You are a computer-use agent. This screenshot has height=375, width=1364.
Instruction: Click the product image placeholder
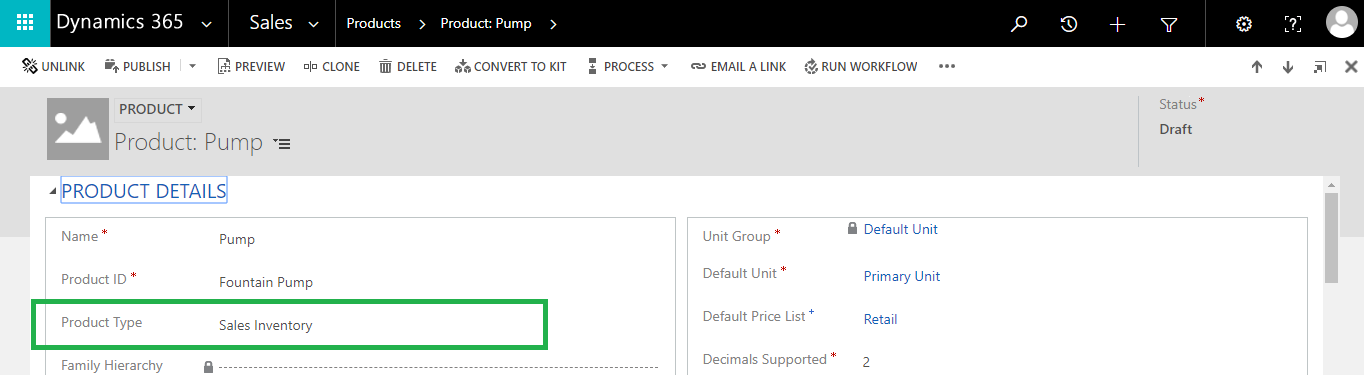[78, 129]
